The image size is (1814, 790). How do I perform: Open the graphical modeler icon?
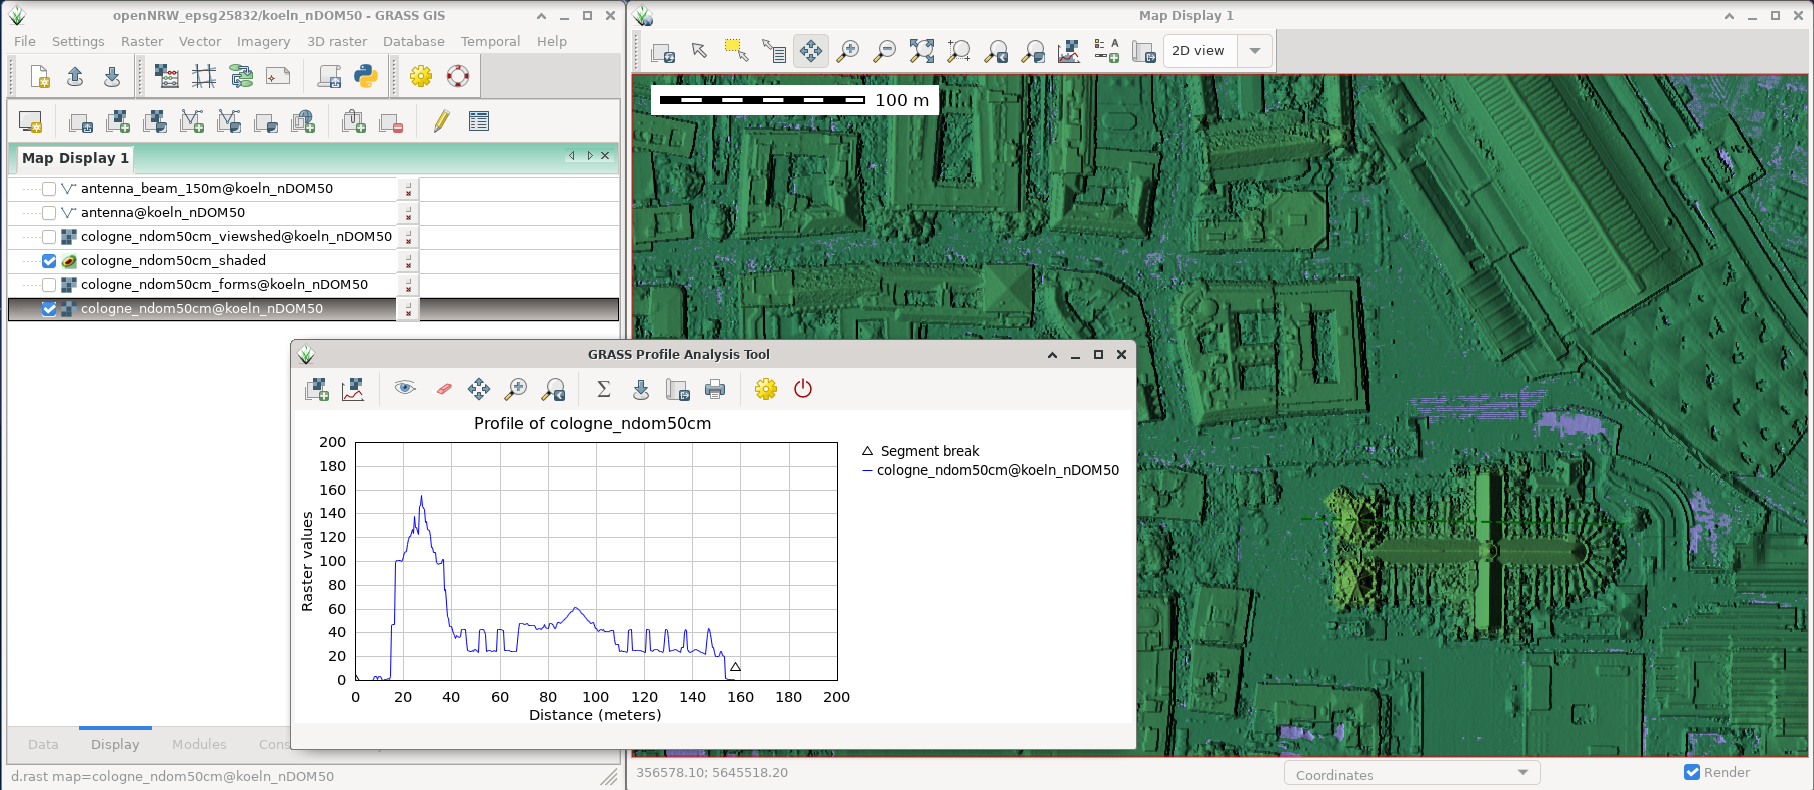click(241, 76)
